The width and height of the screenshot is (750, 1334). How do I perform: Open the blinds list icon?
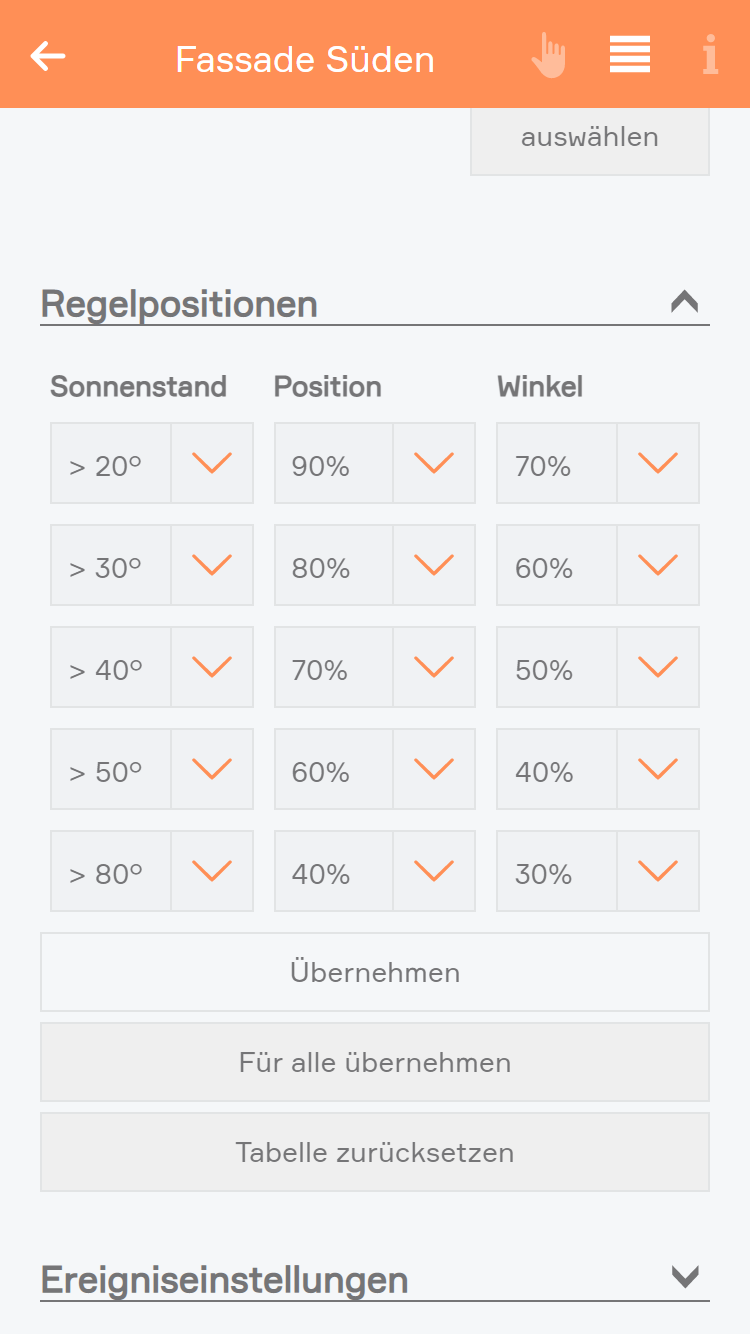tap(630, 55)
